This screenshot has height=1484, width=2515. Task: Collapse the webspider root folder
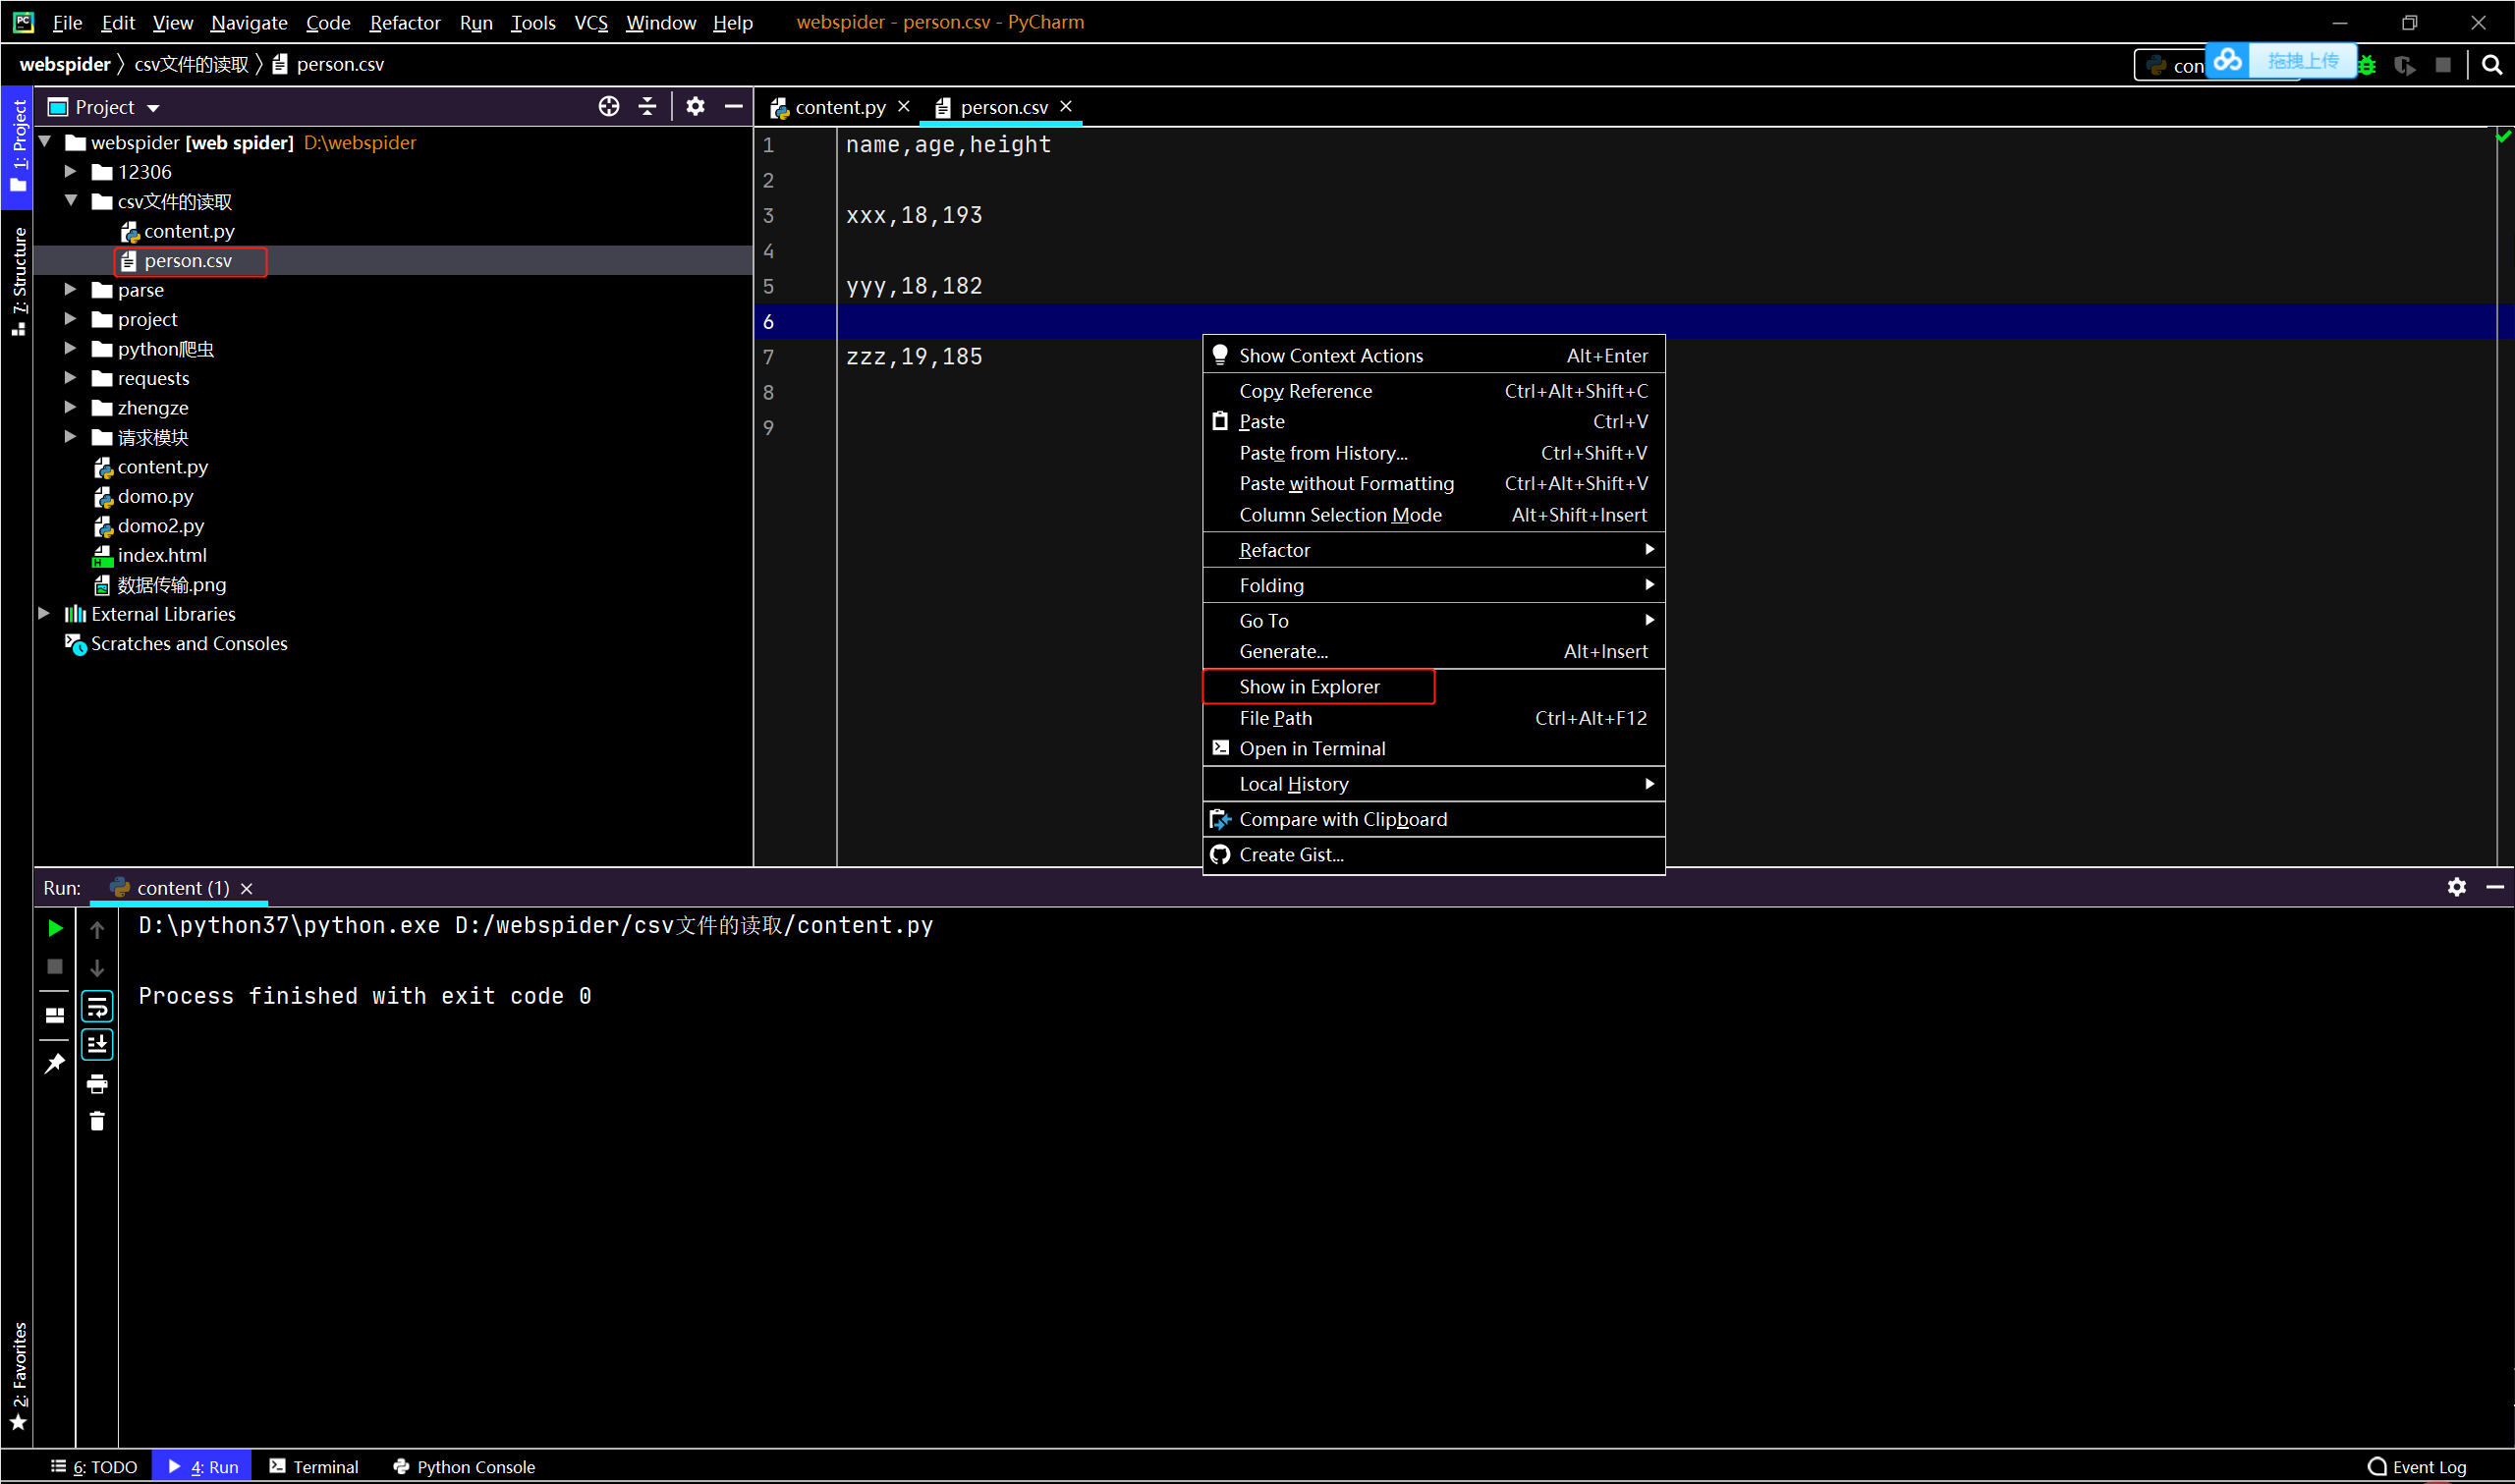click(45, 142)
